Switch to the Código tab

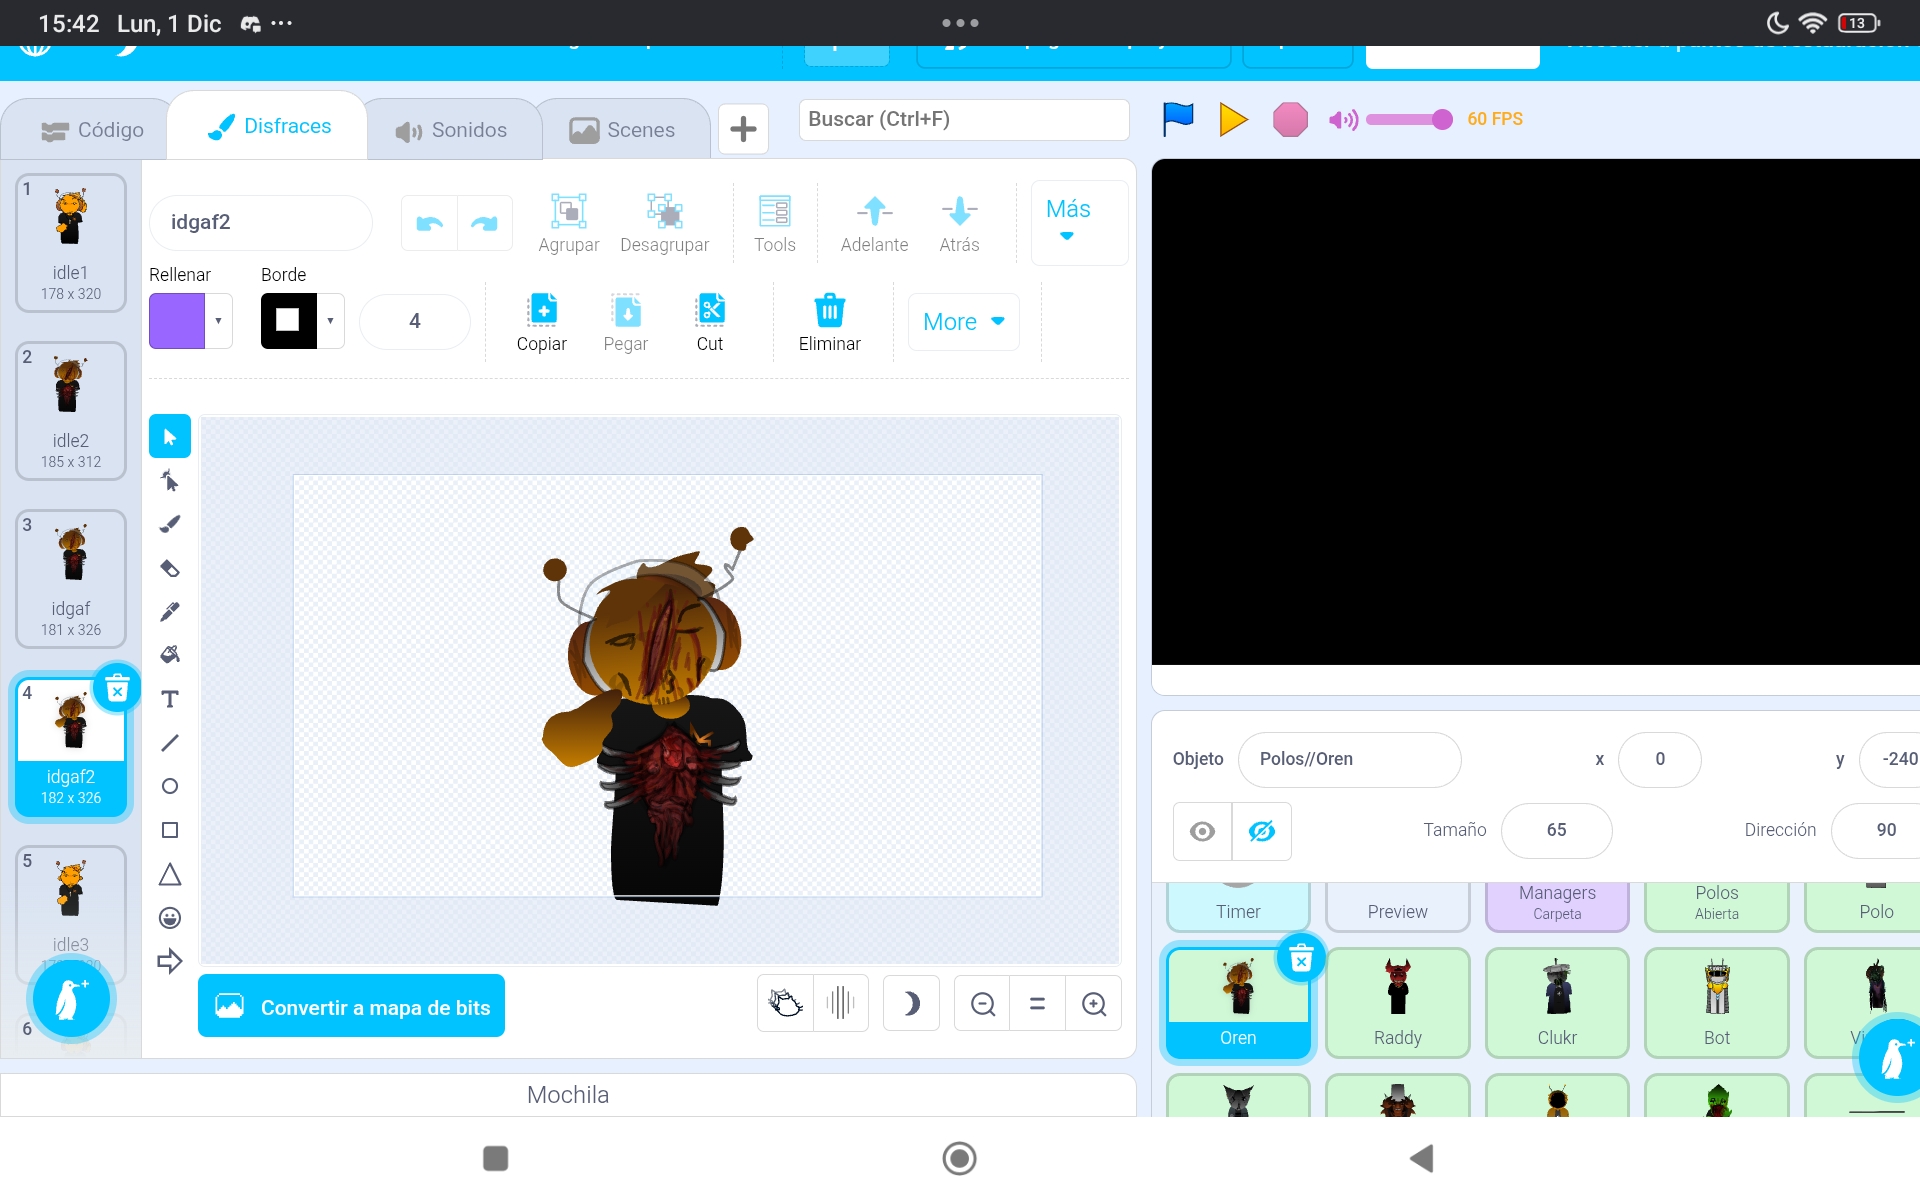tap(92, 130)
